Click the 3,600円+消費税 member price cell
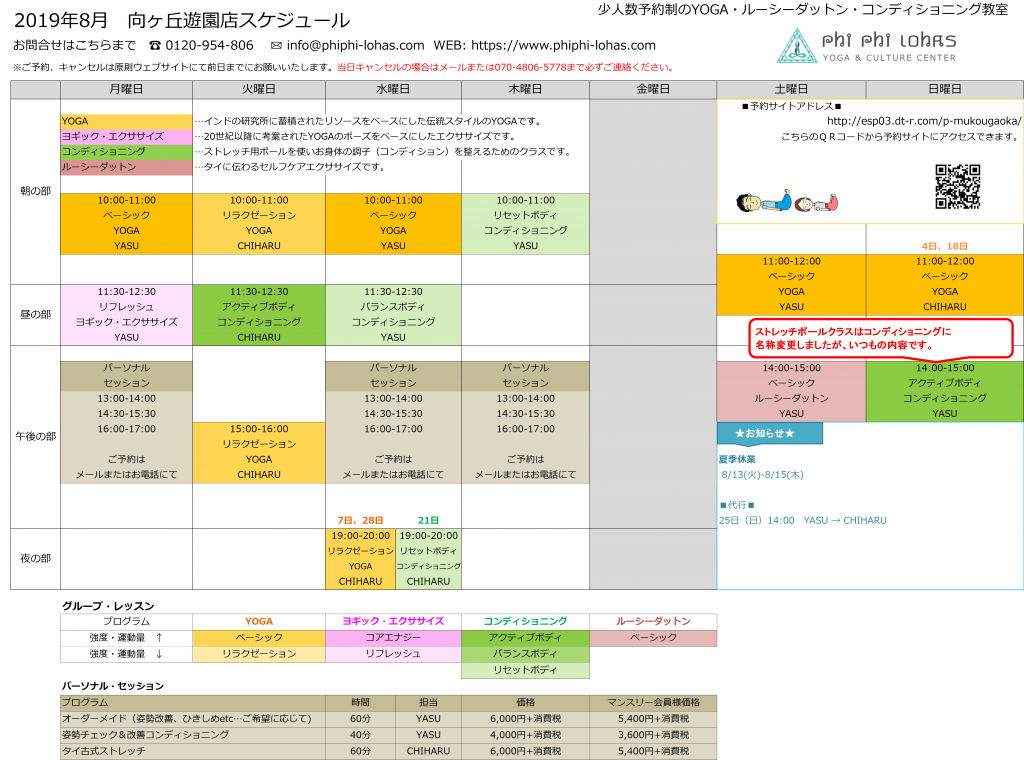The height and width of the screenshot is (760, 1024). click(653, 735)
